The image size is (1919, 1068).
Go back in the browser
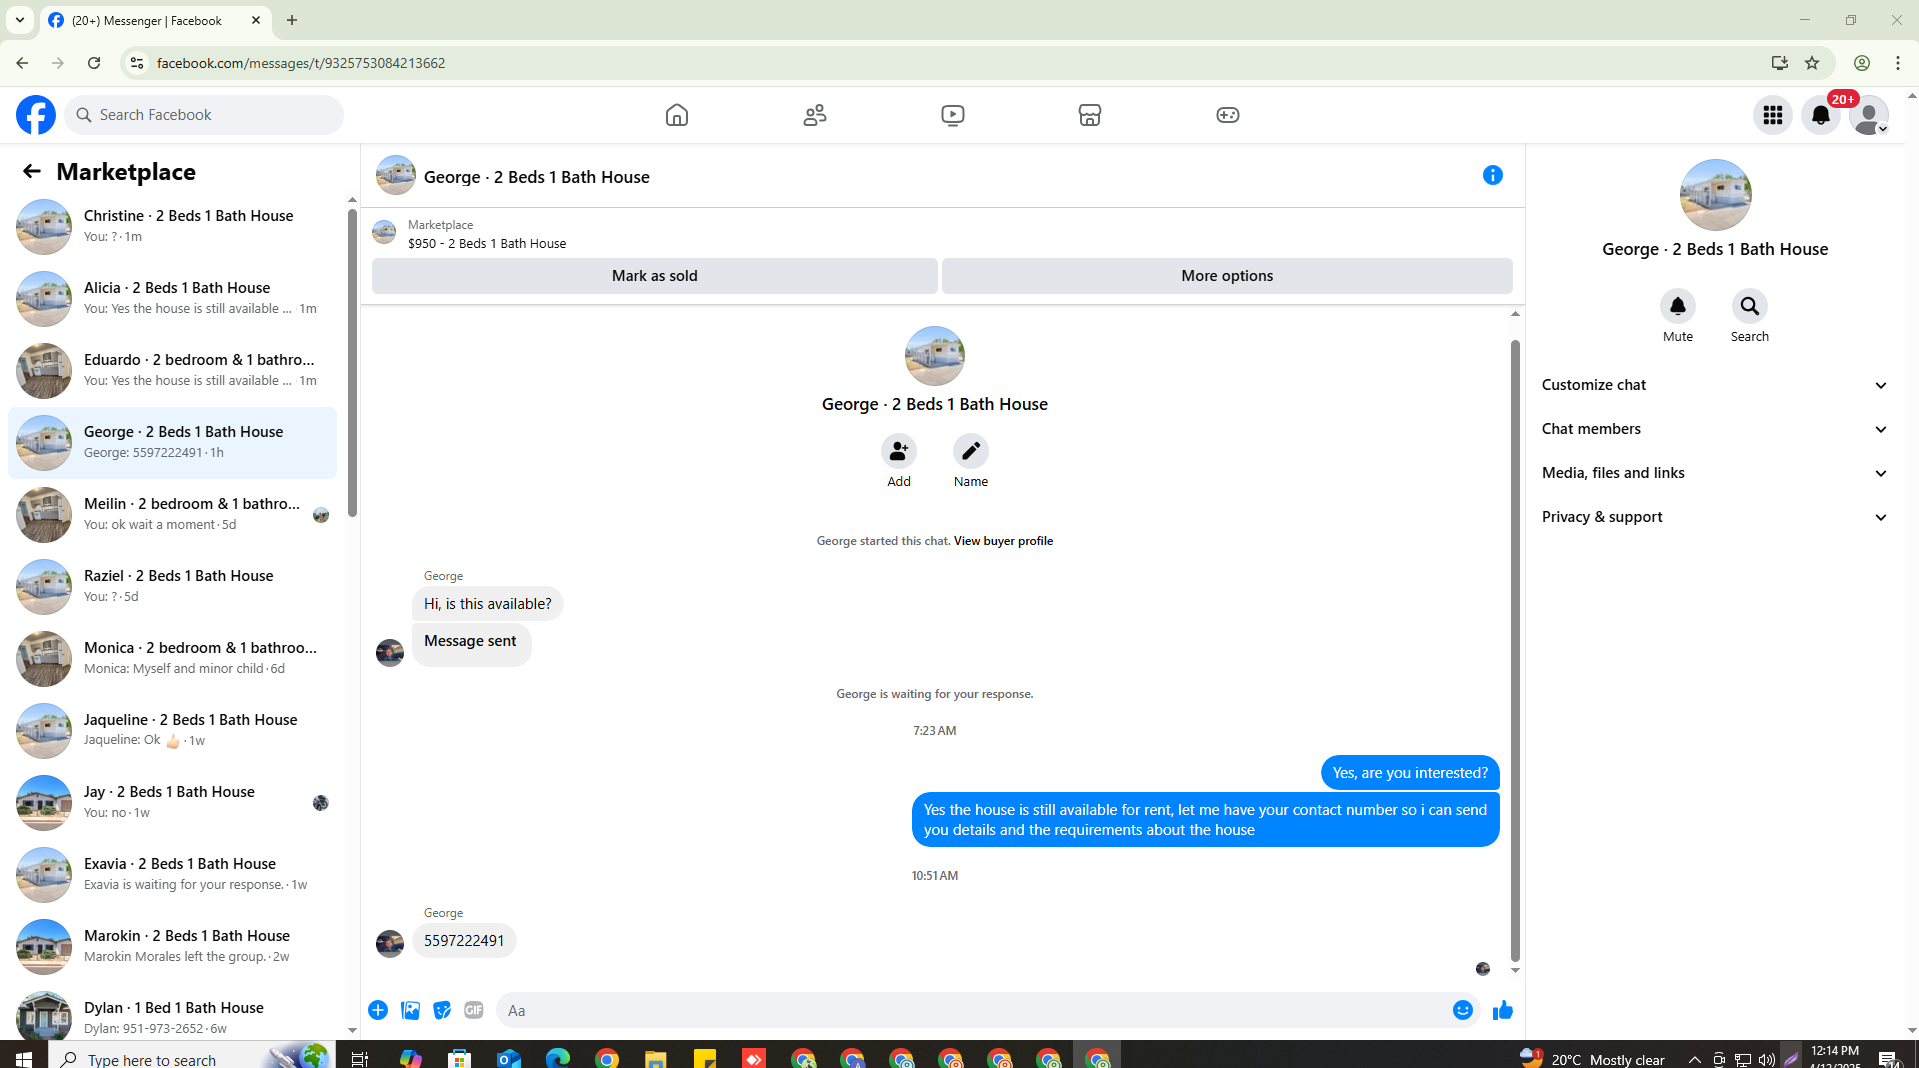[22, 63]
